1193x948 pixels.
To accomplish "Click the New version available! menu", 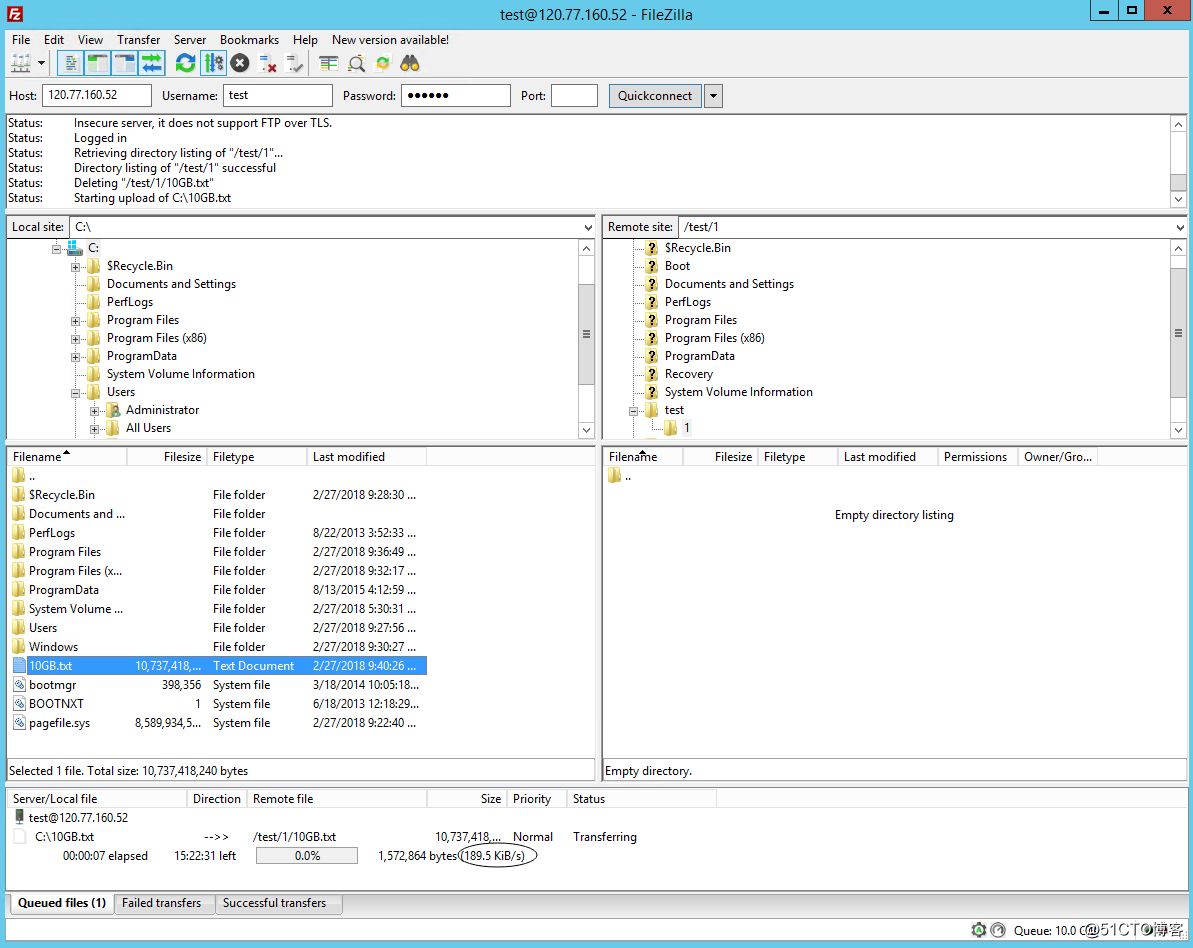I will (390, 40).
